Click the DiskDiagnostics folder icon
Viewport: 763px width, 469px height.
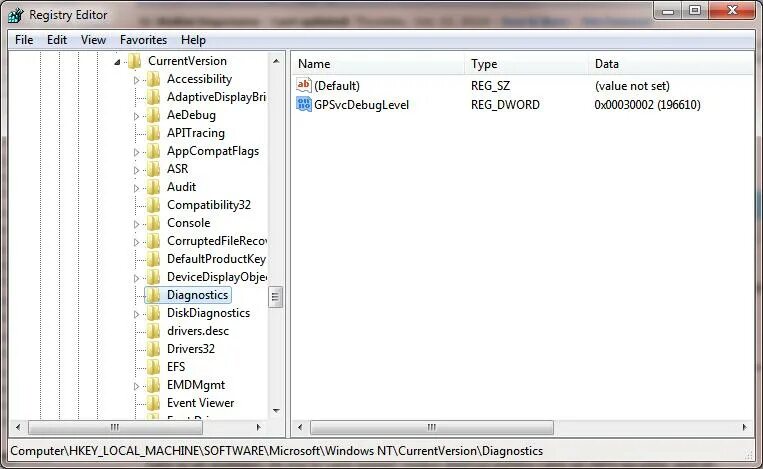click(x=153, y=313)
